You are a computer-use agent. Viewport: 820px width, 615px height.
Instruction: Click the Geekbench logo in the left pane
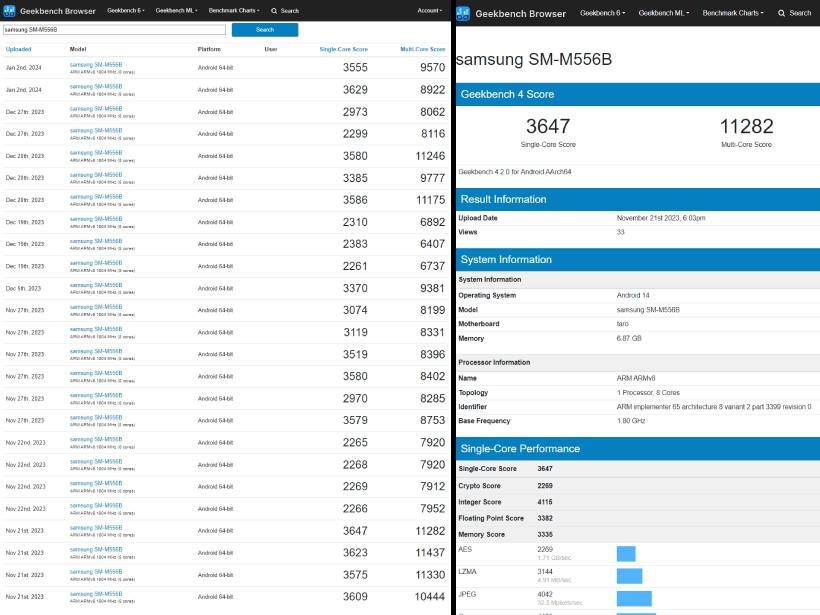click(x=10, y=10)
